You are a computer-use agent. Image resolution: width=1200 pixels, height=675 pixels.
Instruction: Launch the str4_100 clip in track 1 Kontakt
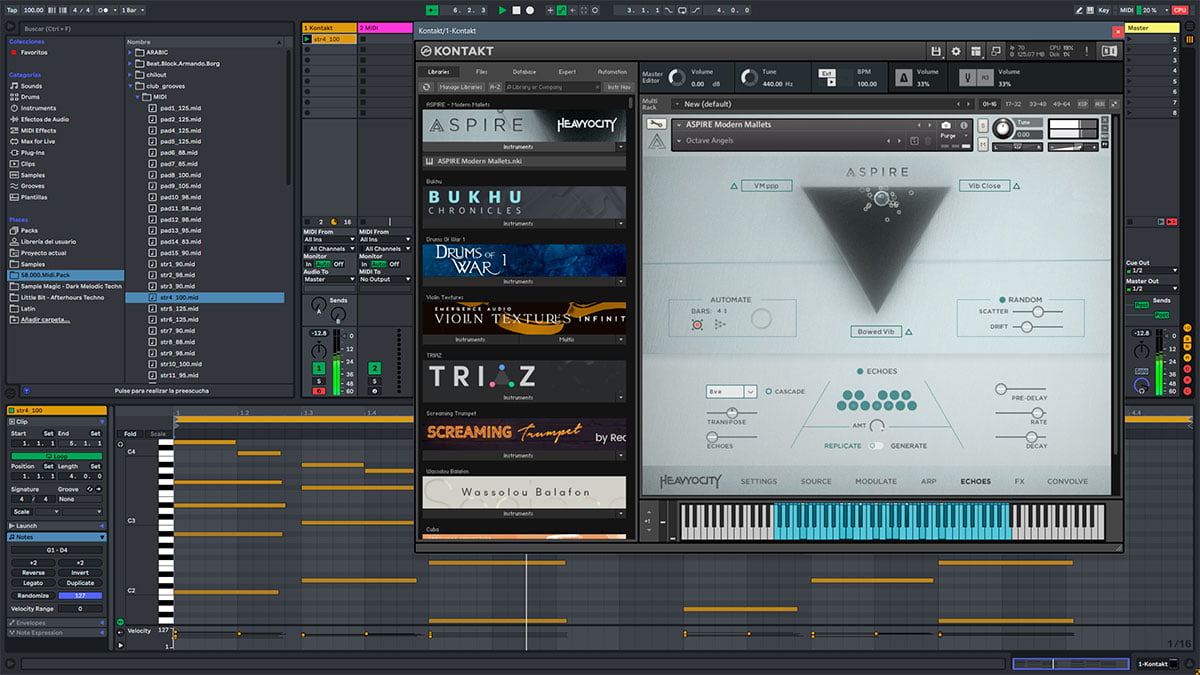tap(307, 39)
